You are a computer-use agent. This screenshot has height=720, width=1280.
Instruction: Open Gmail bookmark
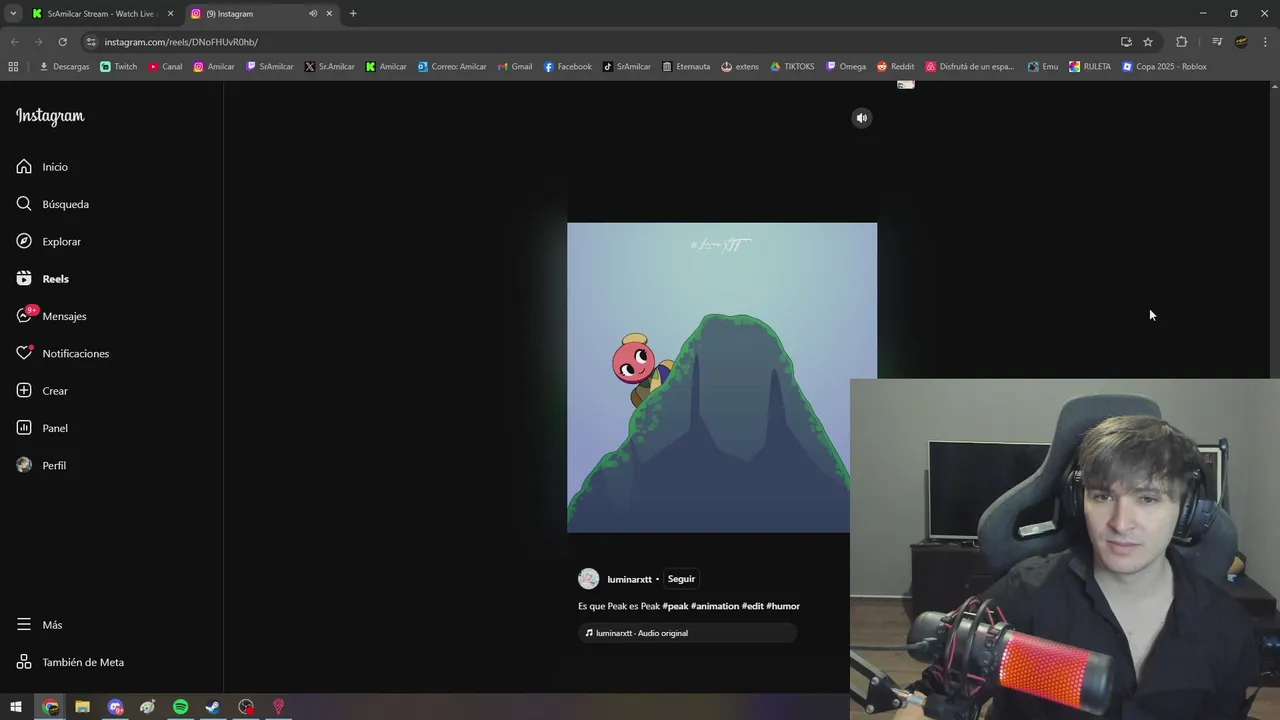[515, 67]
